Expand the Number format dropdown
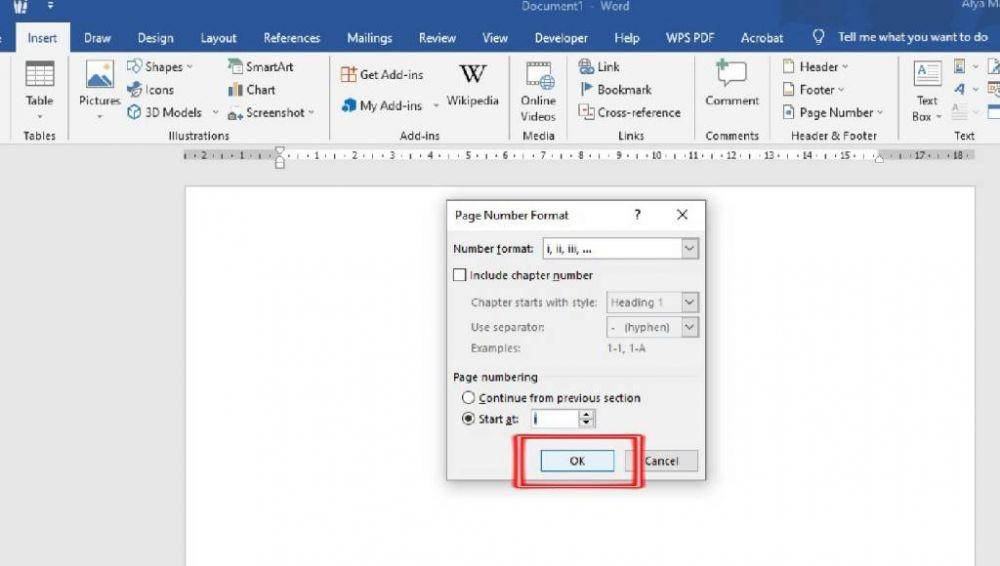Image resolution: width=1000 pixels, height=566 pixels. tap(689, 249)
